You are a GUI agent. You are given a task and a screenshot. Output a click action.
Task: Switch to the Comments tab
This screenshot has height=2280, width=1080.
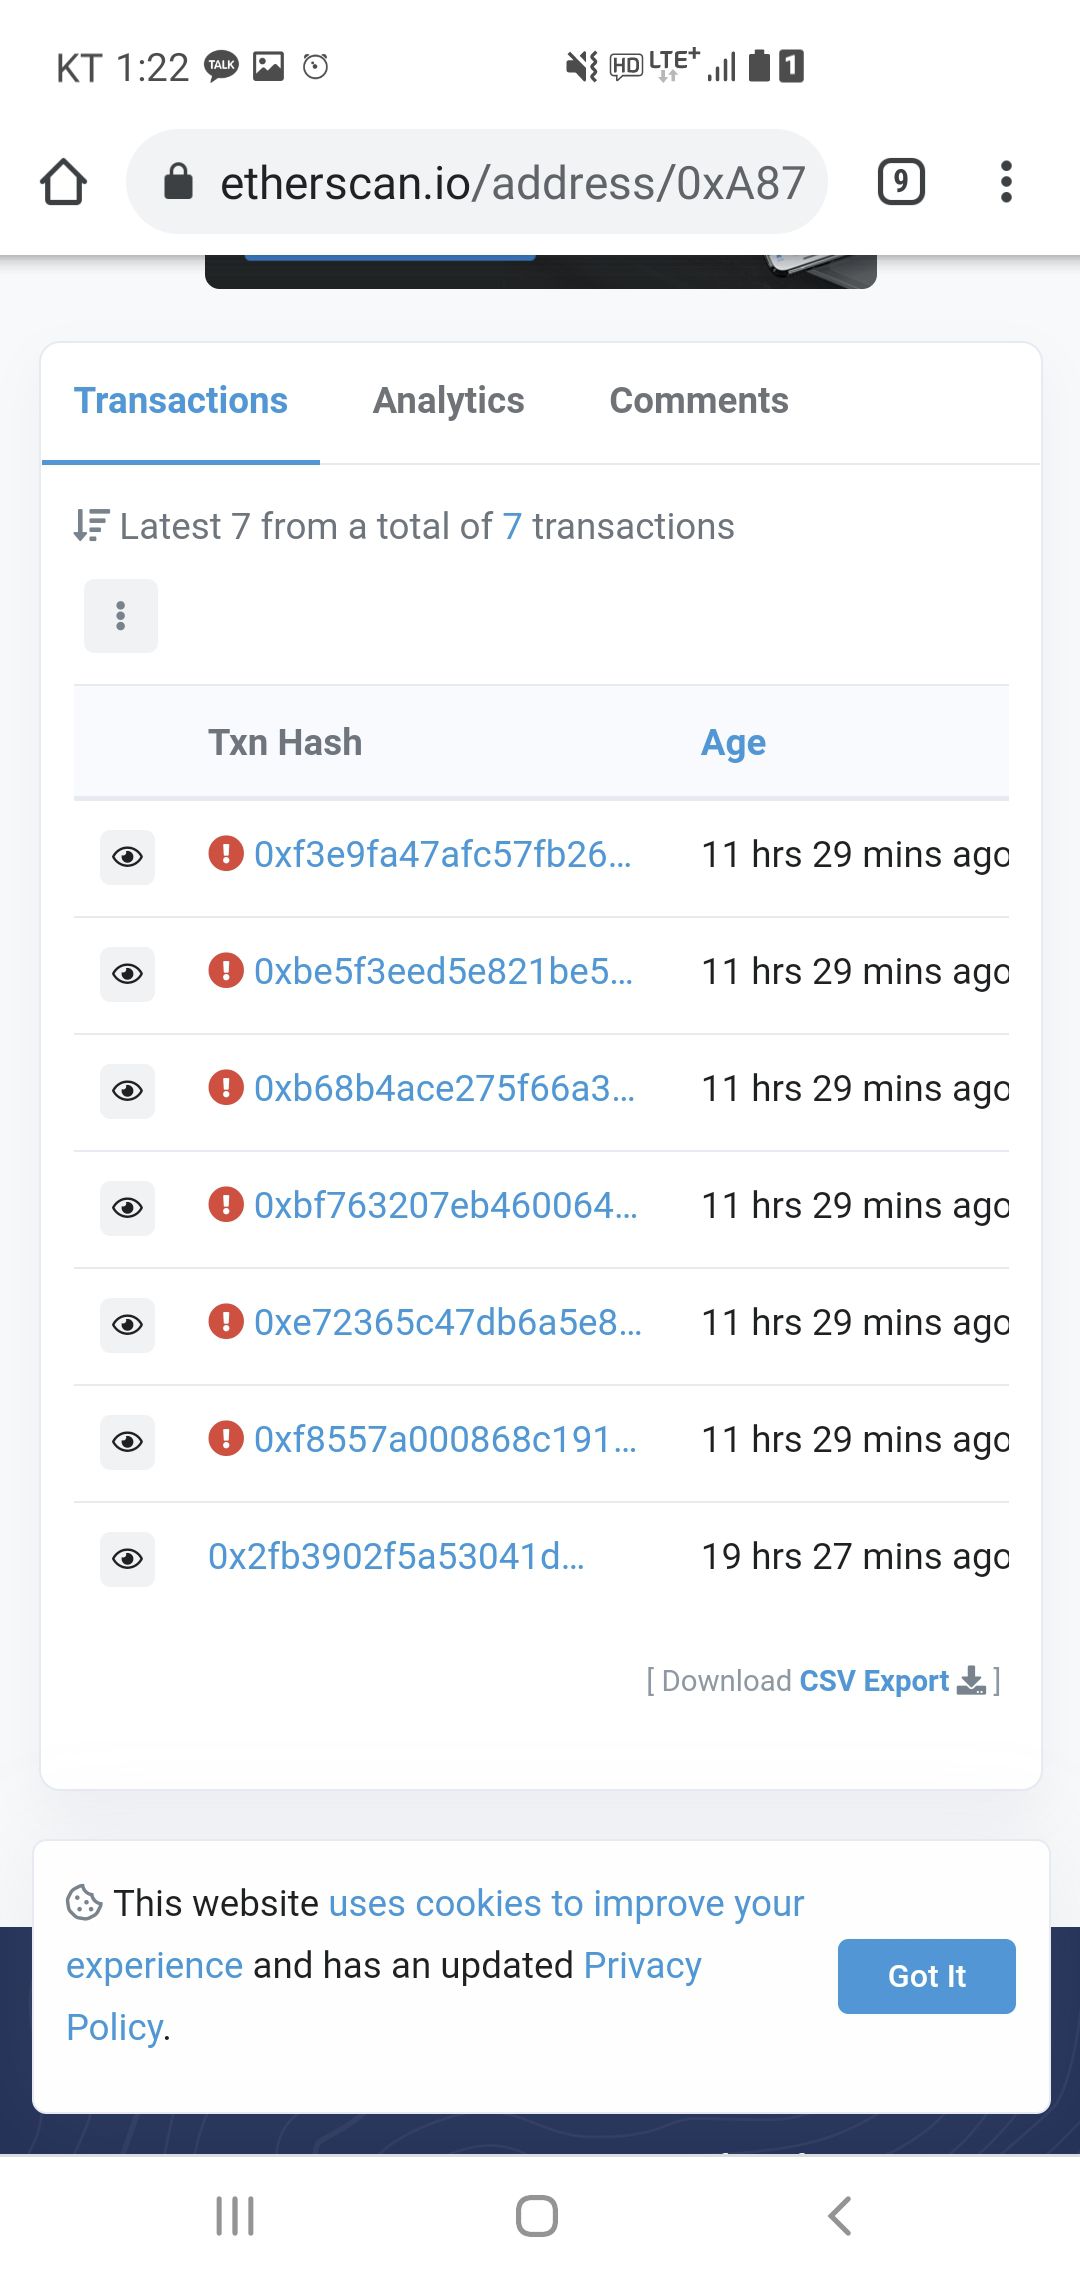click(699, 401)
